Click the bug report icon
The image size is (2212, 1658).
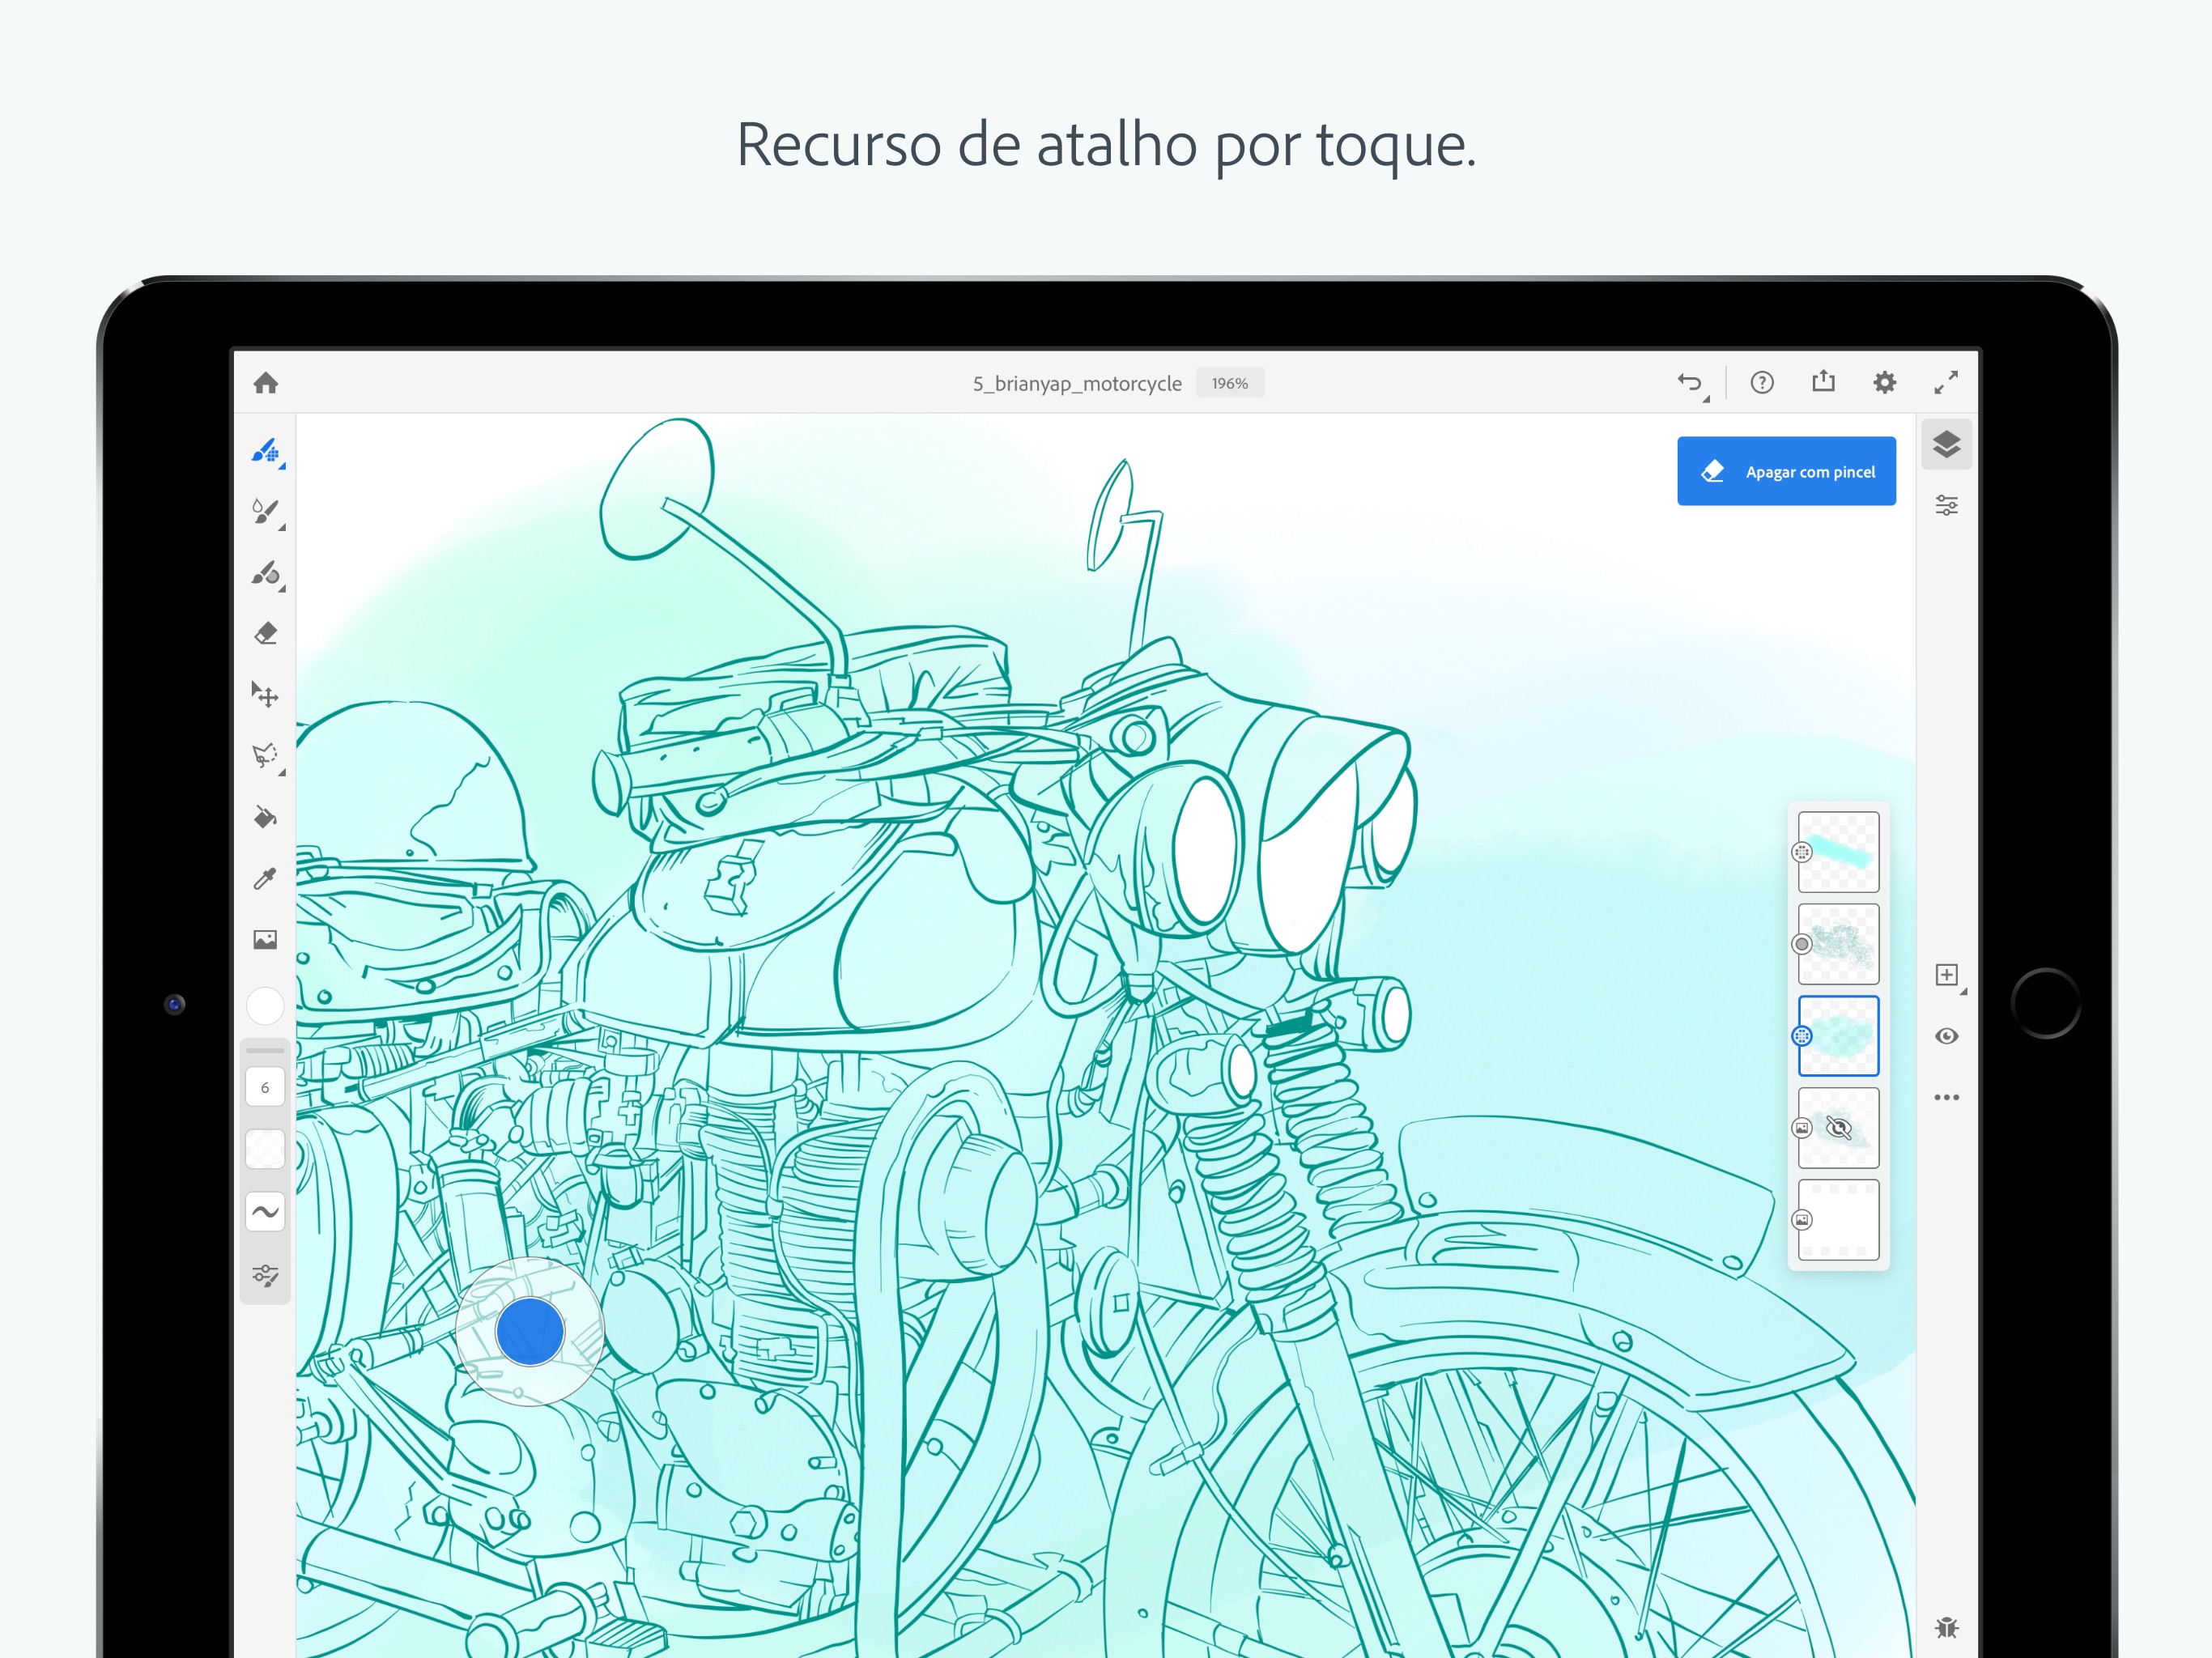coord(1946,1628)
